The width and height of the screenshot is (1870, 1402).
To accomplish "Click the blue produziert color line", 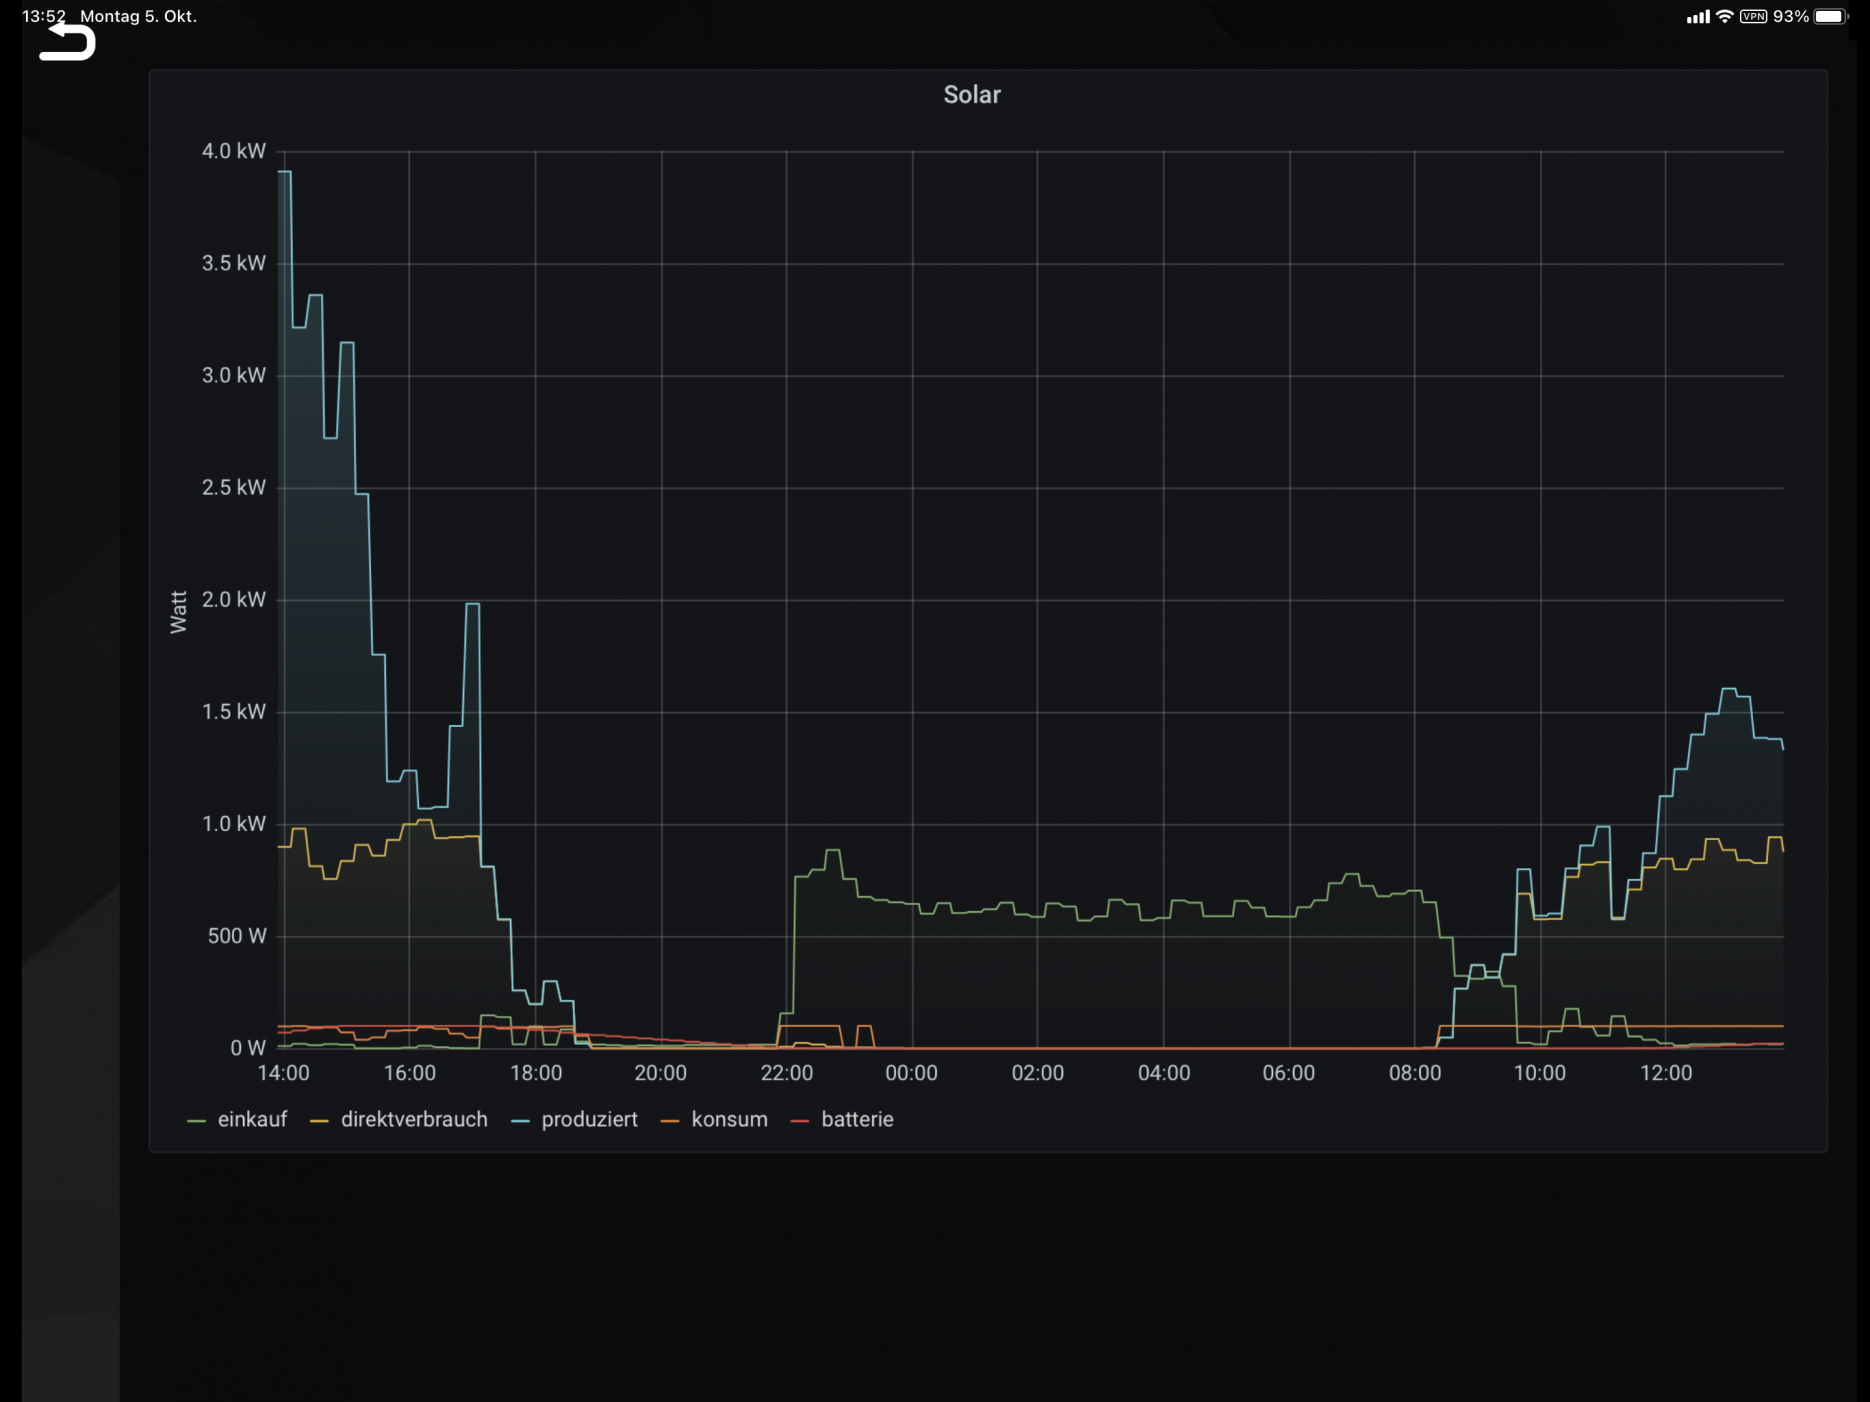I will point(520,1121).
